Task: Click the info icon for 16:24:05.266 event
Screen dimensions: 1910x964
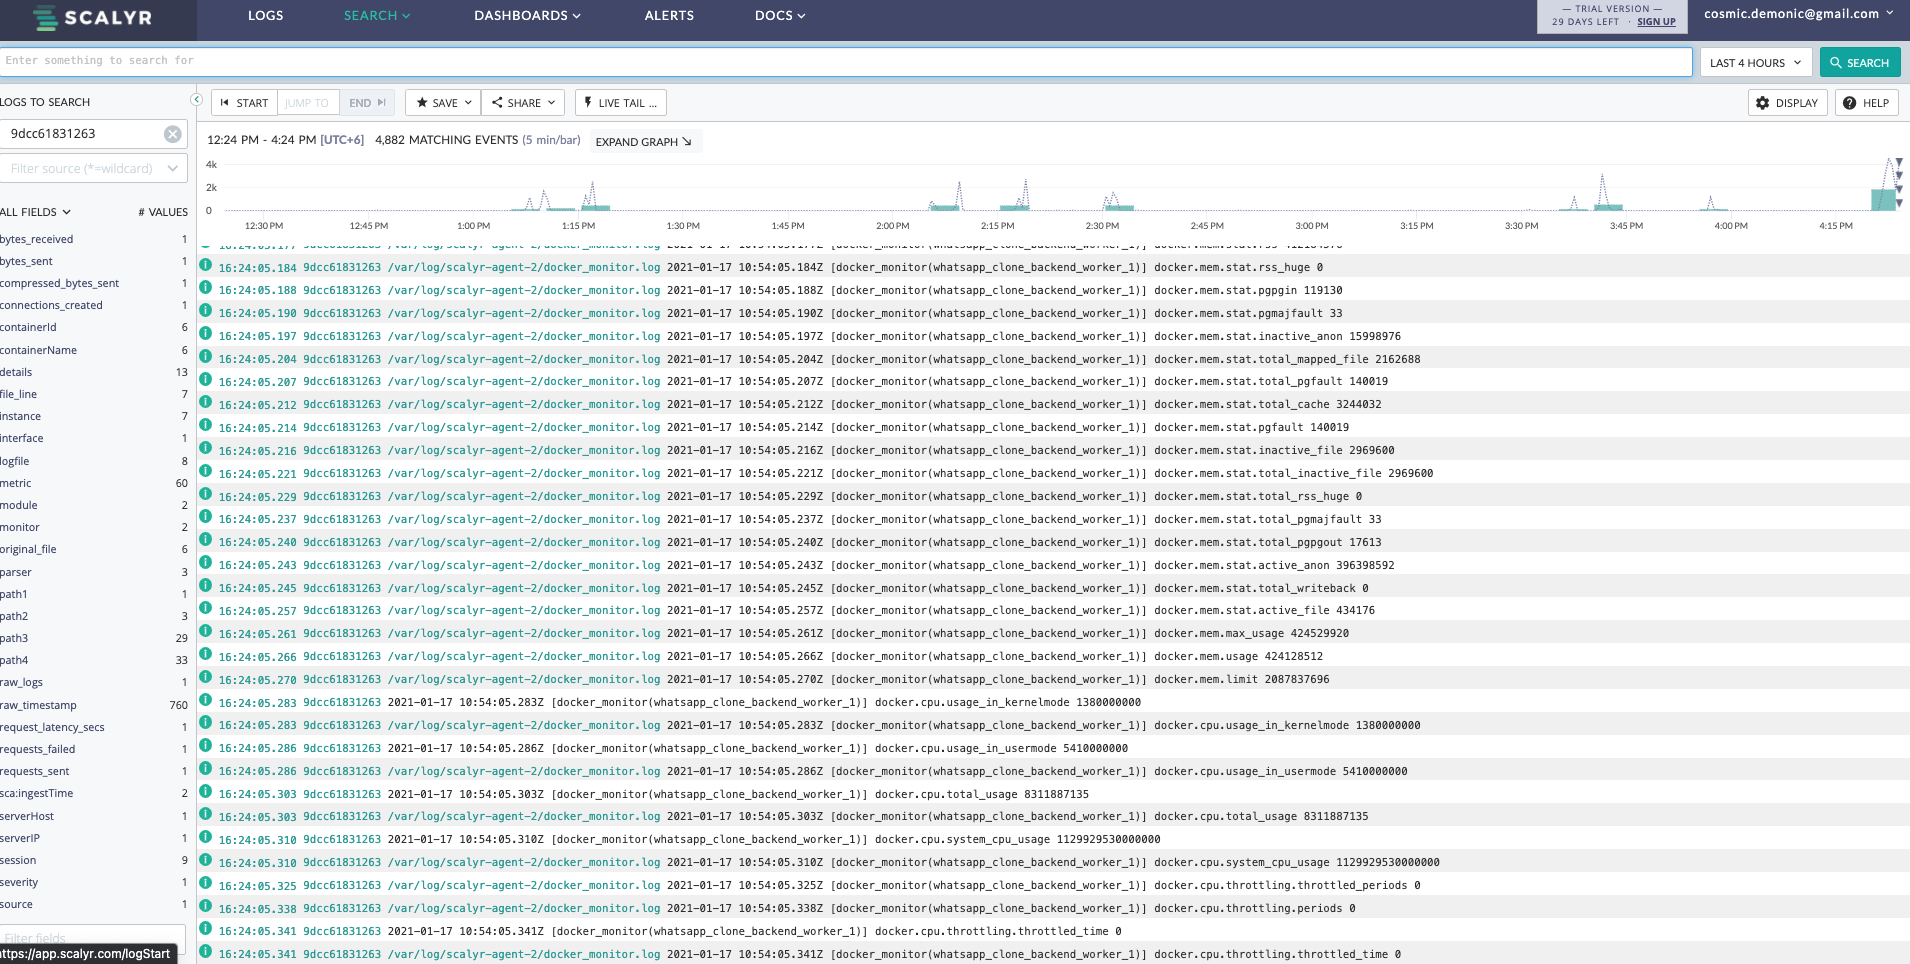Action: [206, 654]
